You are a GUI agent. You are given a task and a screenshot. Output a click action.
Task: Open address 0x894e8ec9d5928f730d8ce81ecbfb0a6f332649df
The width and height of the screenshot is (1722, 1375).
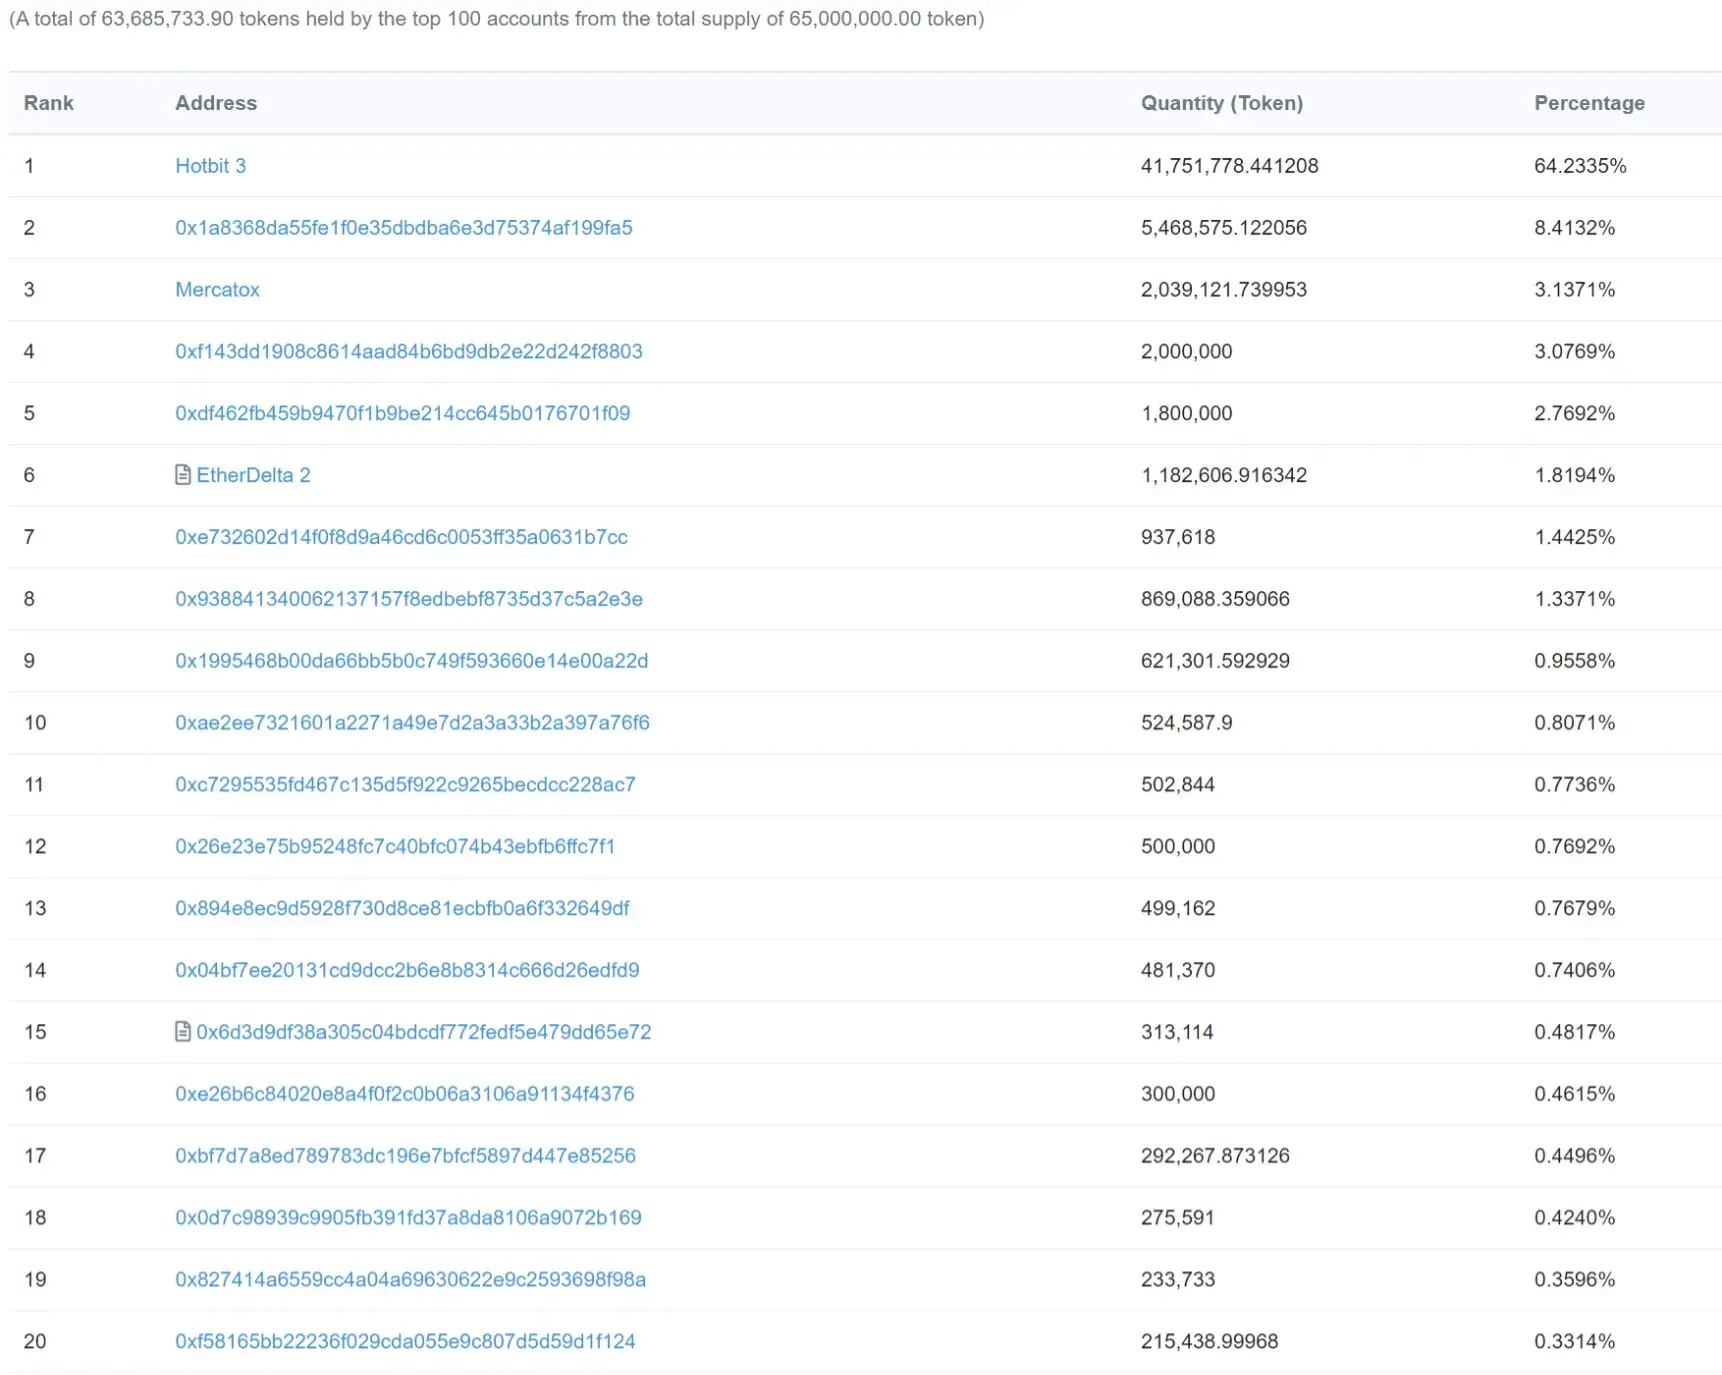pyautogui.click(x=402, y=909)
